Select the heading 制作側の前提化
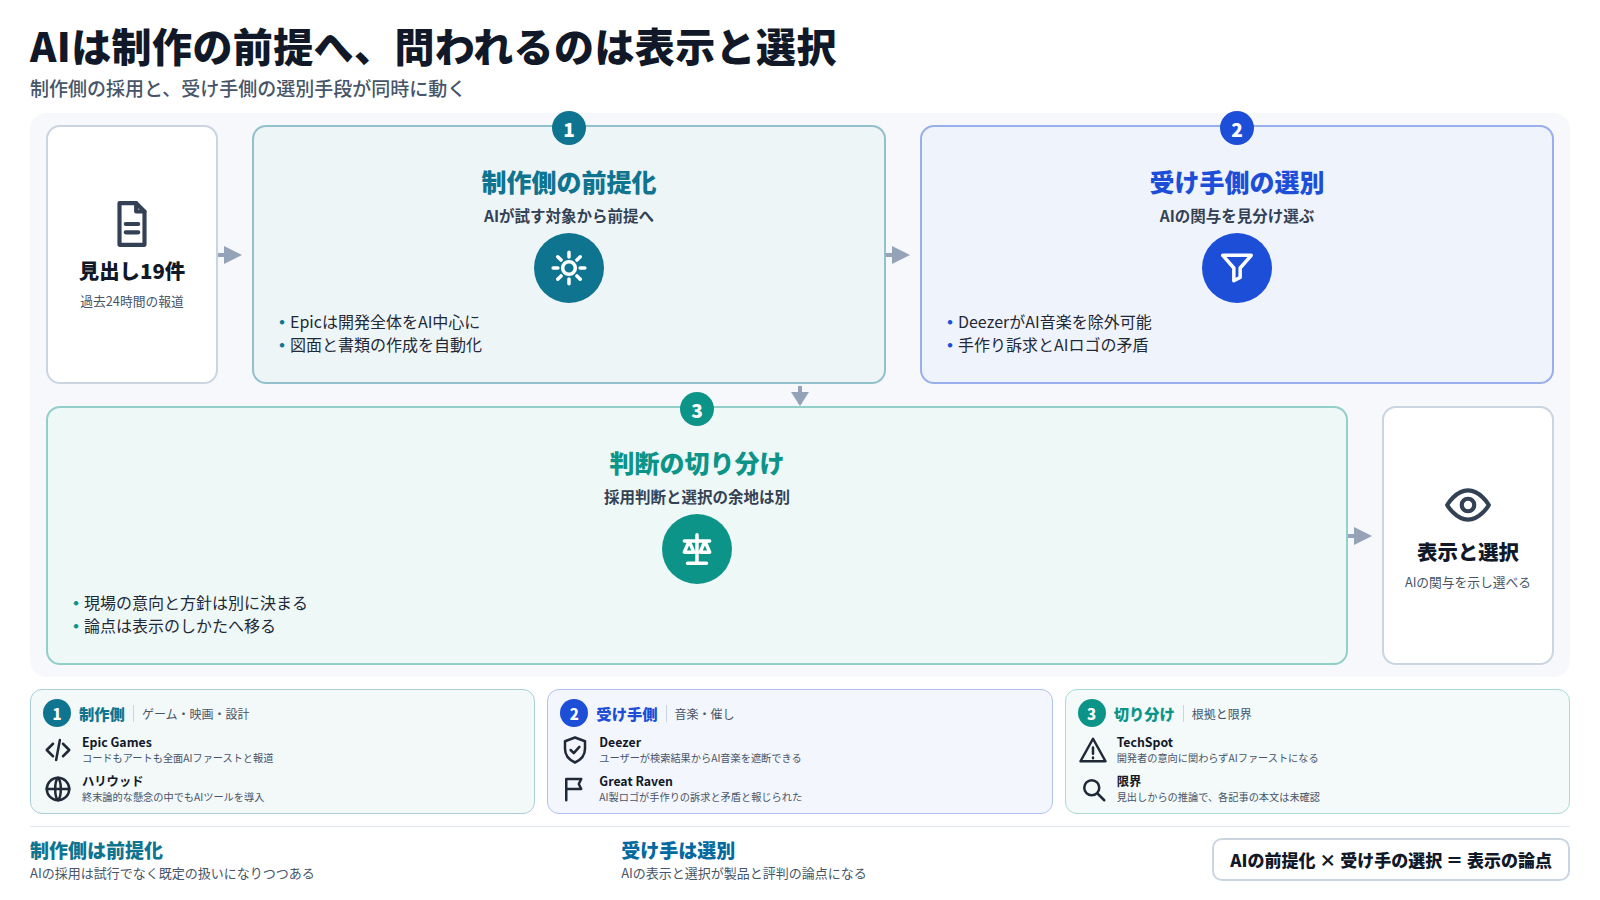The width and height of the screenshot is (1600, 900). point(569,183)
